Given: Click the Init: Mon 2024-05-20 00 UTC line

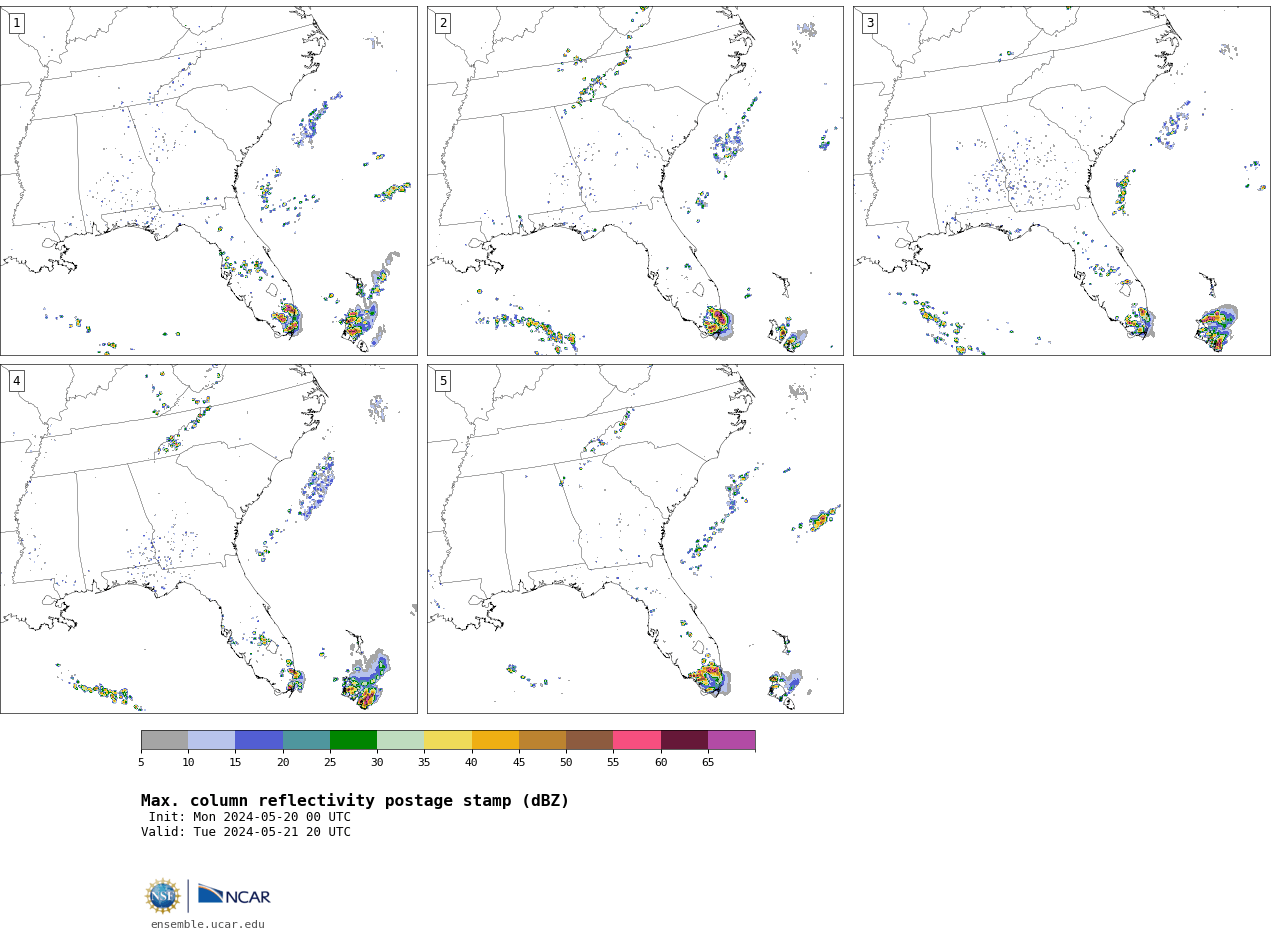Looking at the screenshot, I should point(250,817).
